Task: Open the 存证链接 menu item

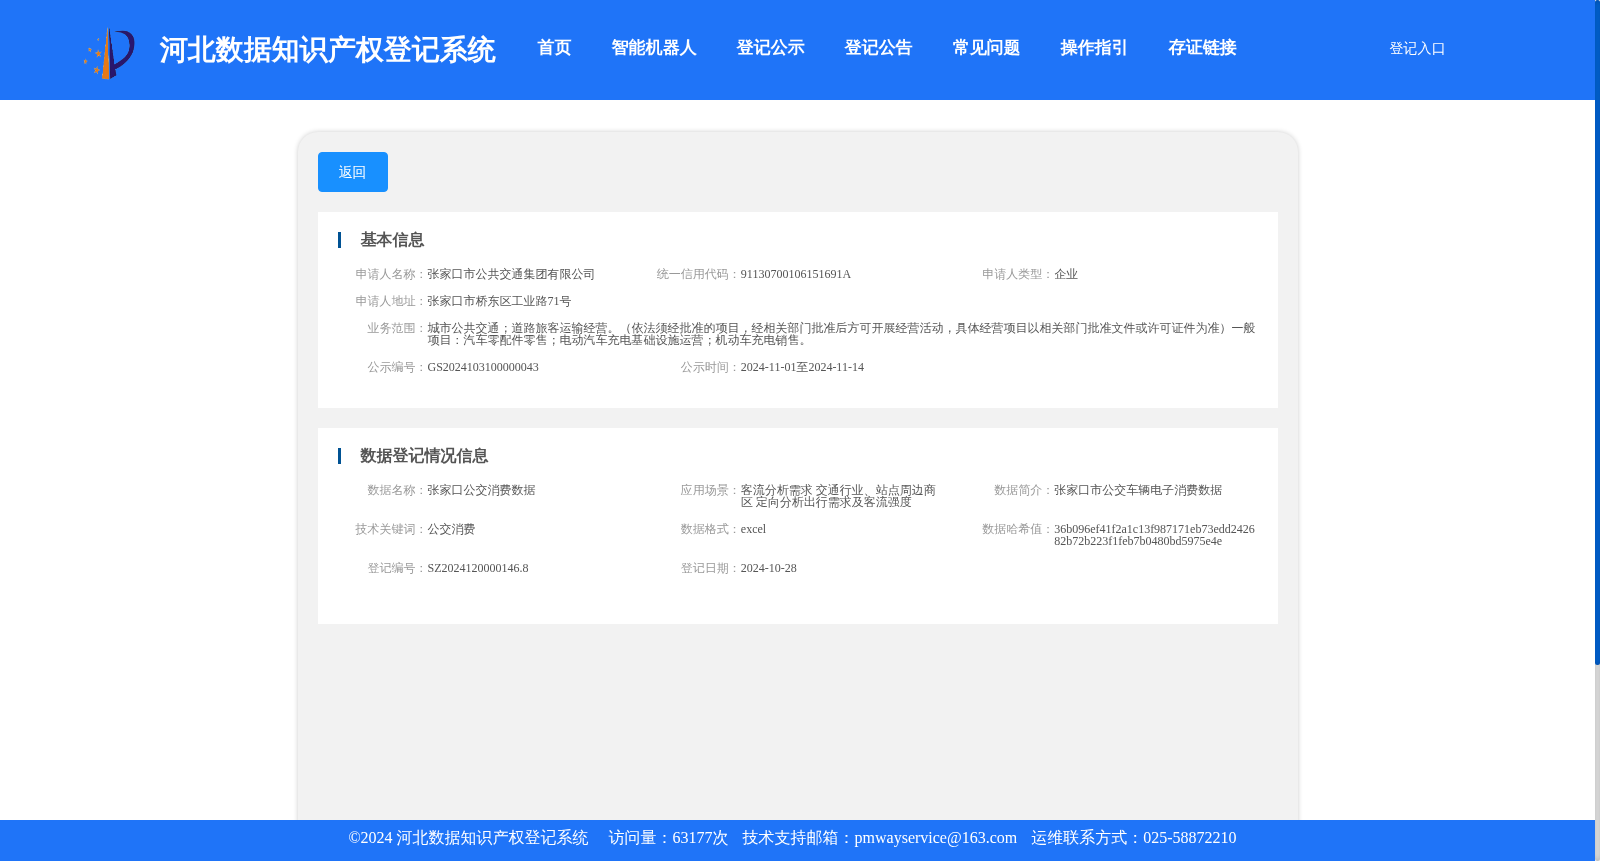Action: coord(1202,48)
